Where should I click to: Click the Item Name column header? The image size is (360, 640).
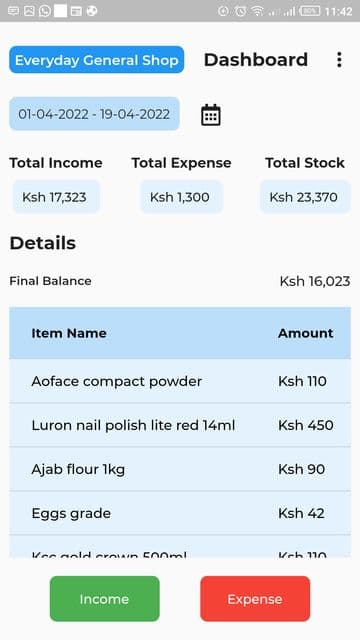point(69,333)
